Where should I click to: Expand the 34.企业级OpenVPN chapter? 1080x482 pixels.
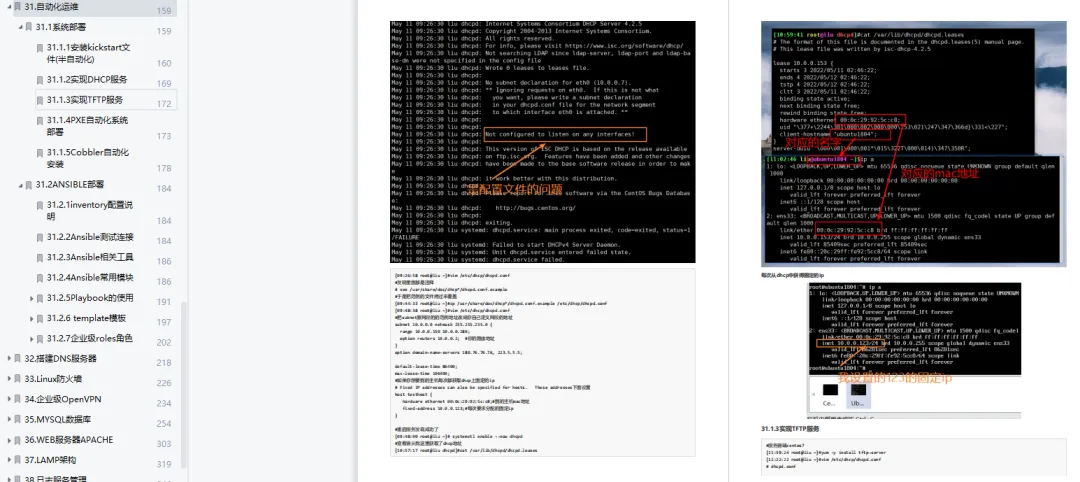coord(8,399)
